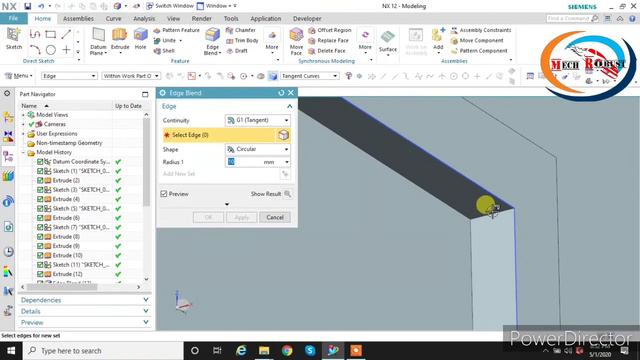Click the Save icon in title bar
The width and height of the screenshot is (640, 360).
27,6
